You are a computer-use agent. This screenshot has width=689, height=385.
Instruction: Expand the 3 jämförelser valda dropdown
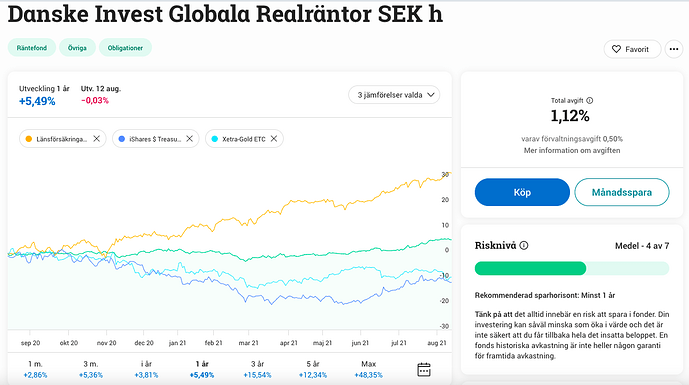[x=394, y=95]
